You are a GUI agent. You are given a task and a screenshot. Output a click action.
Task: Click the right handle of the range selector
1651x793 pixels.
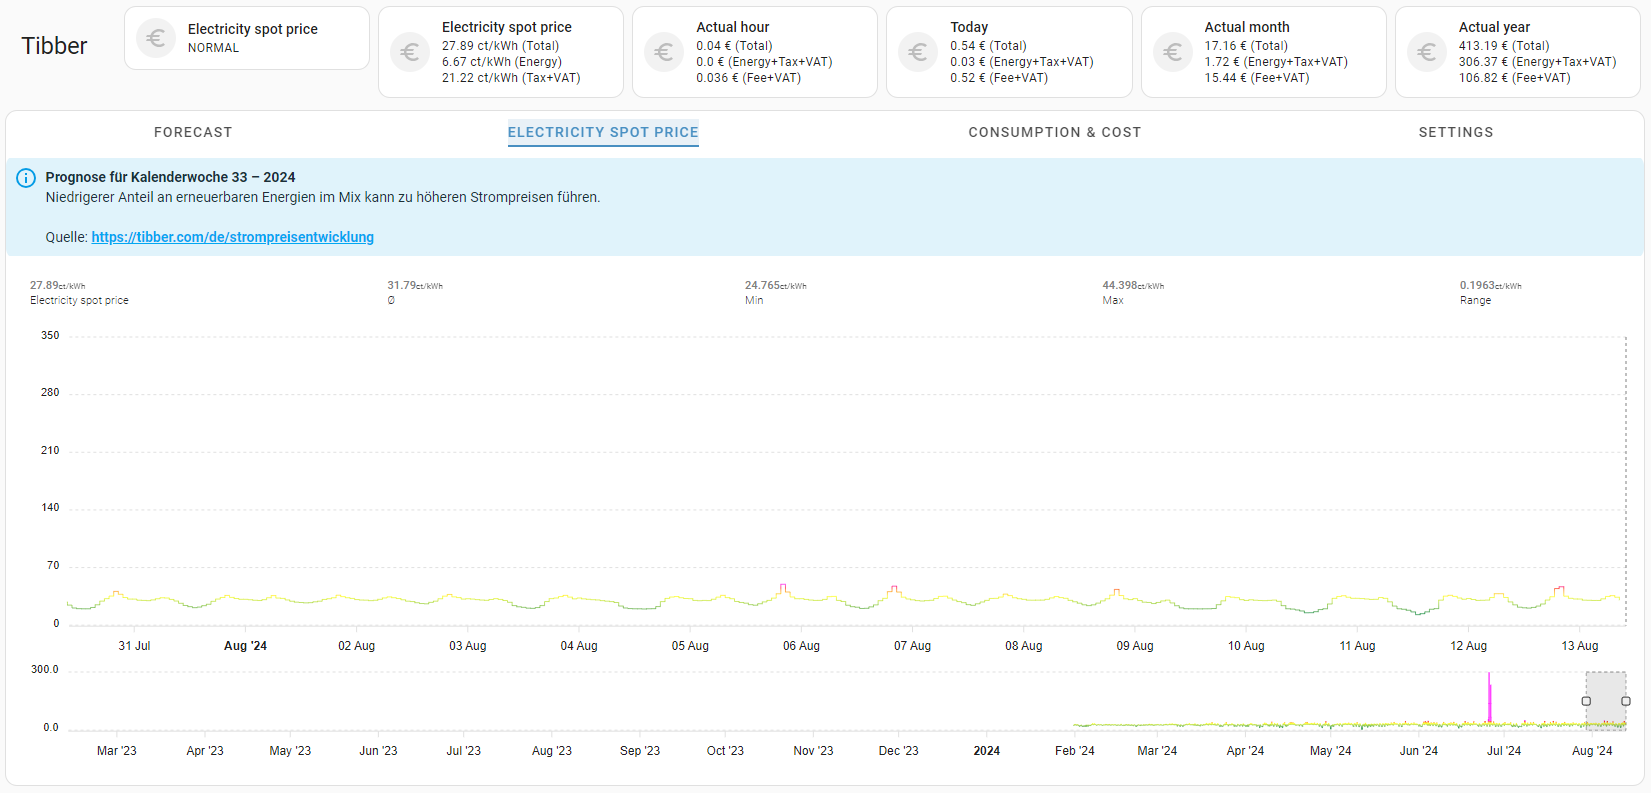point(1626,701)
